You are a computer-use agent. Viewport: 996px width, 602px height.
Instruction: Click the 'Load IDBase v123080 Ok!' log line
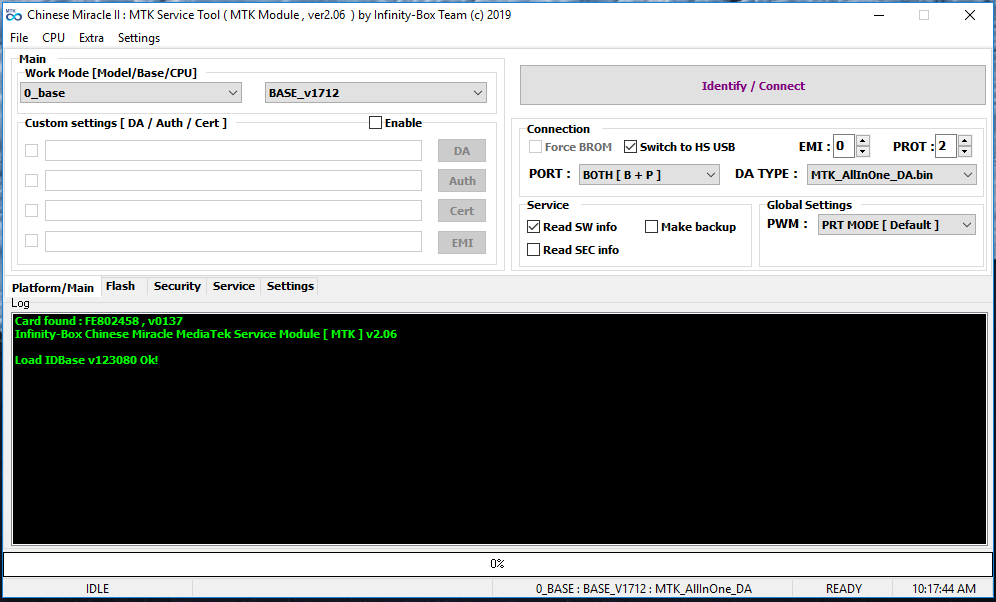[86, 360]
